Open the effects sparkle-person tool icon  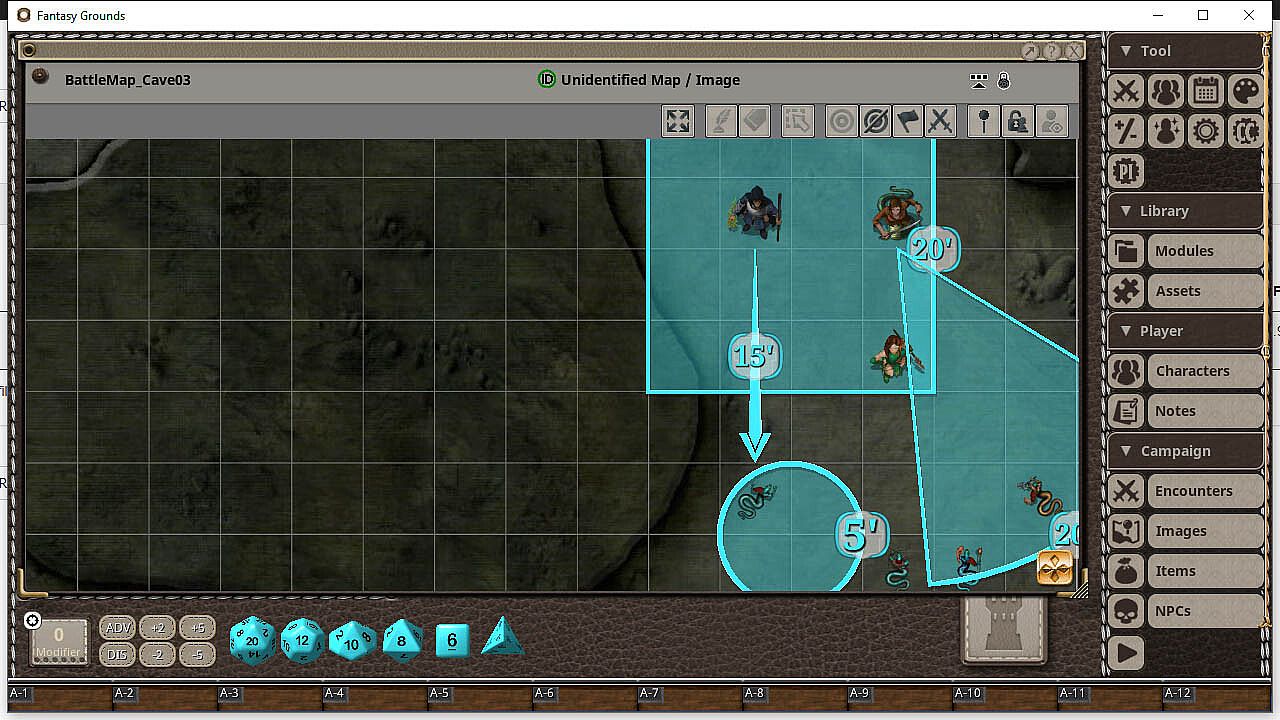coord(1166,131)
